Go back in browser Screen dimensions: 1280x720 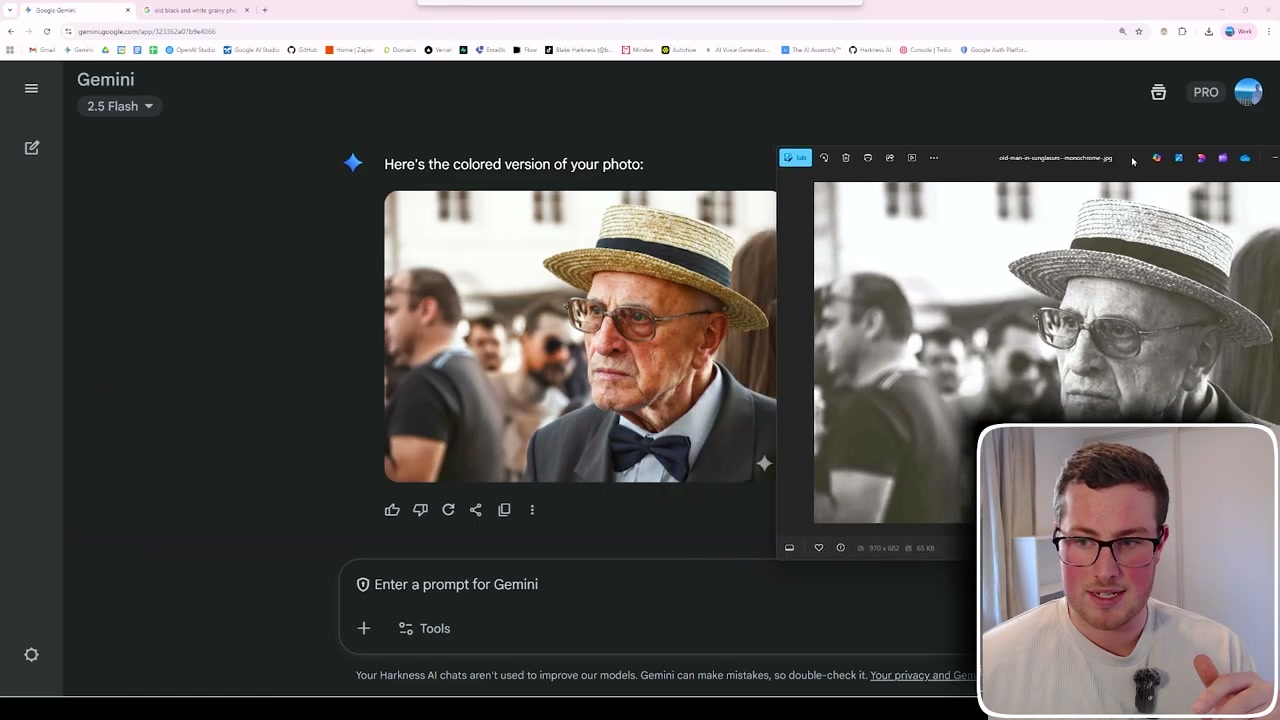tap(10, 31)
